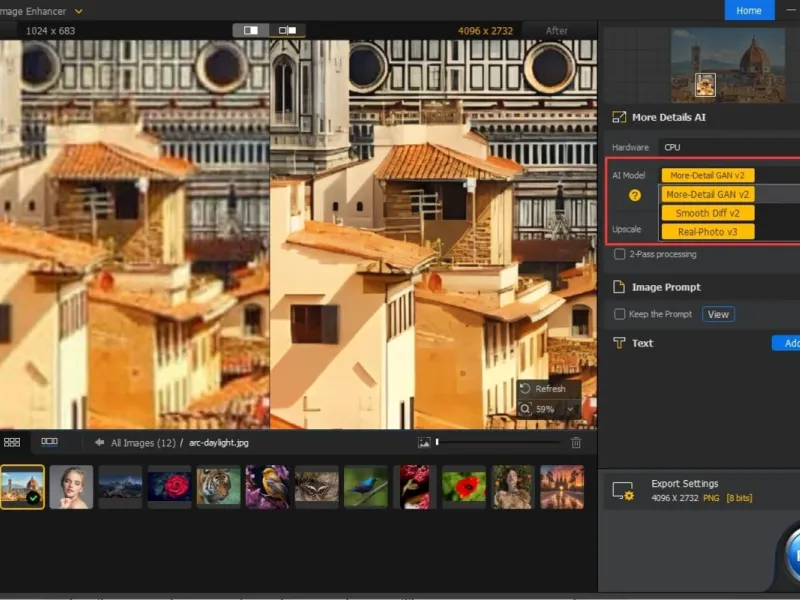Click the round blue run button
800x600 pixels.
[x=792, y=556]
